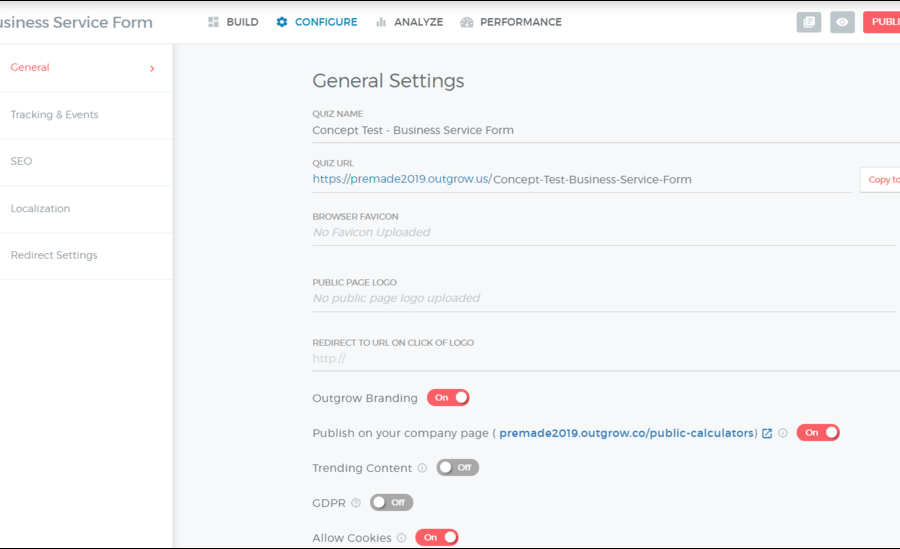Open the Redirect Settings section
This screenshot has height=549, width=900.
(54, 256)
